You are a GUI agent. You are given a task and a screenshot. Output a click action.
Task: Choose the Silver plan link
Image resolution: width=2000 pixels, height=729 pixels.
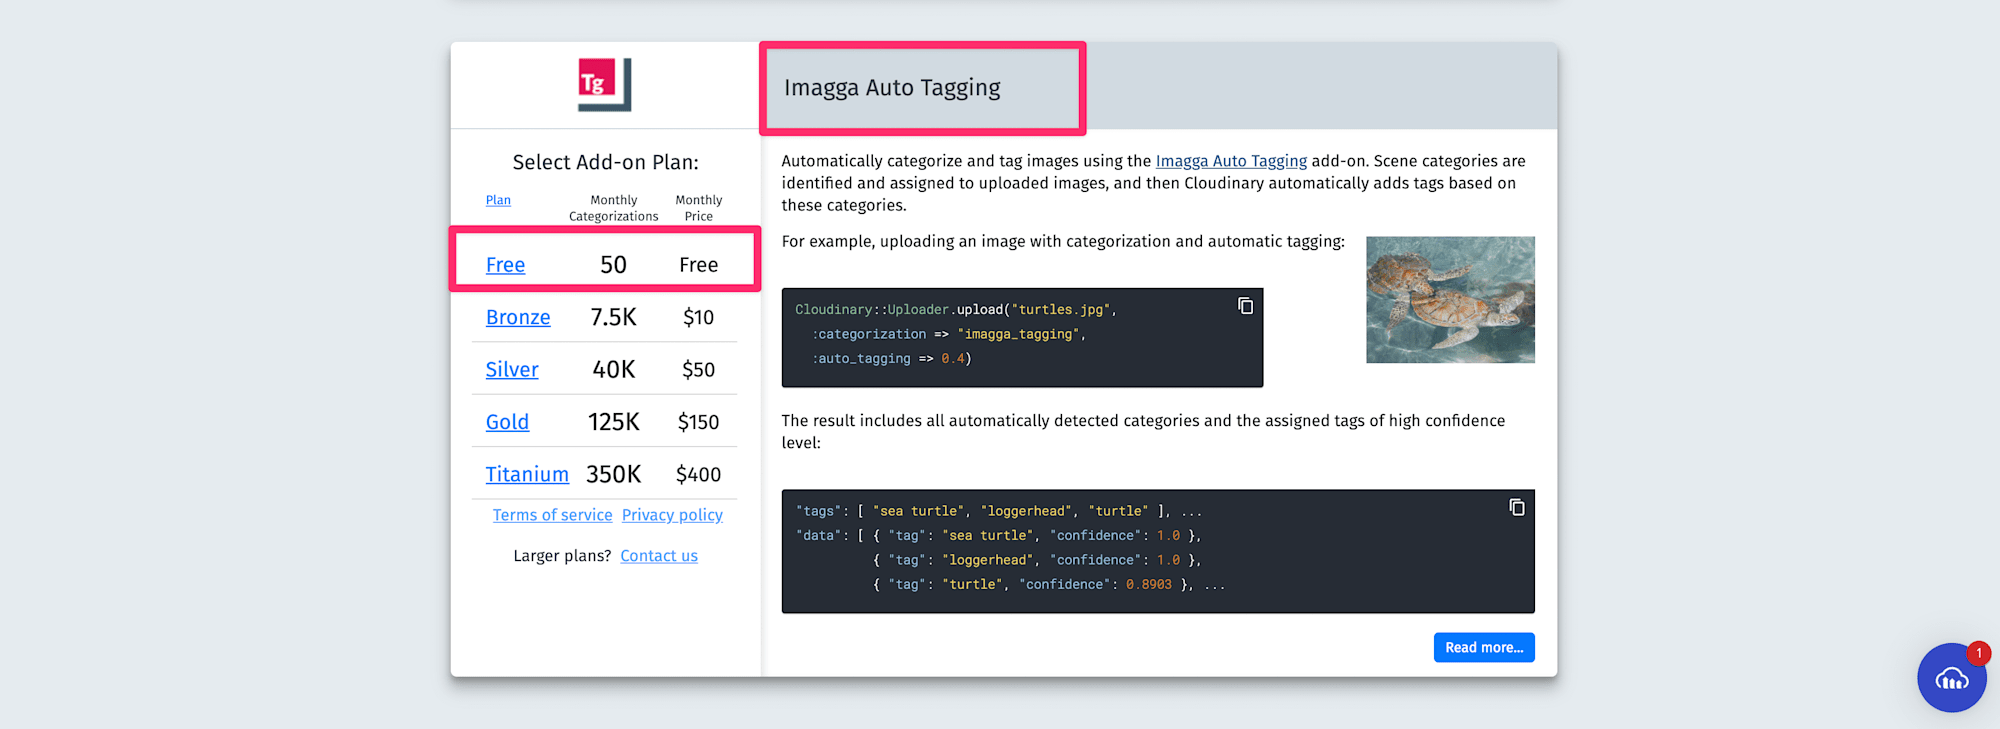point(512,370)
